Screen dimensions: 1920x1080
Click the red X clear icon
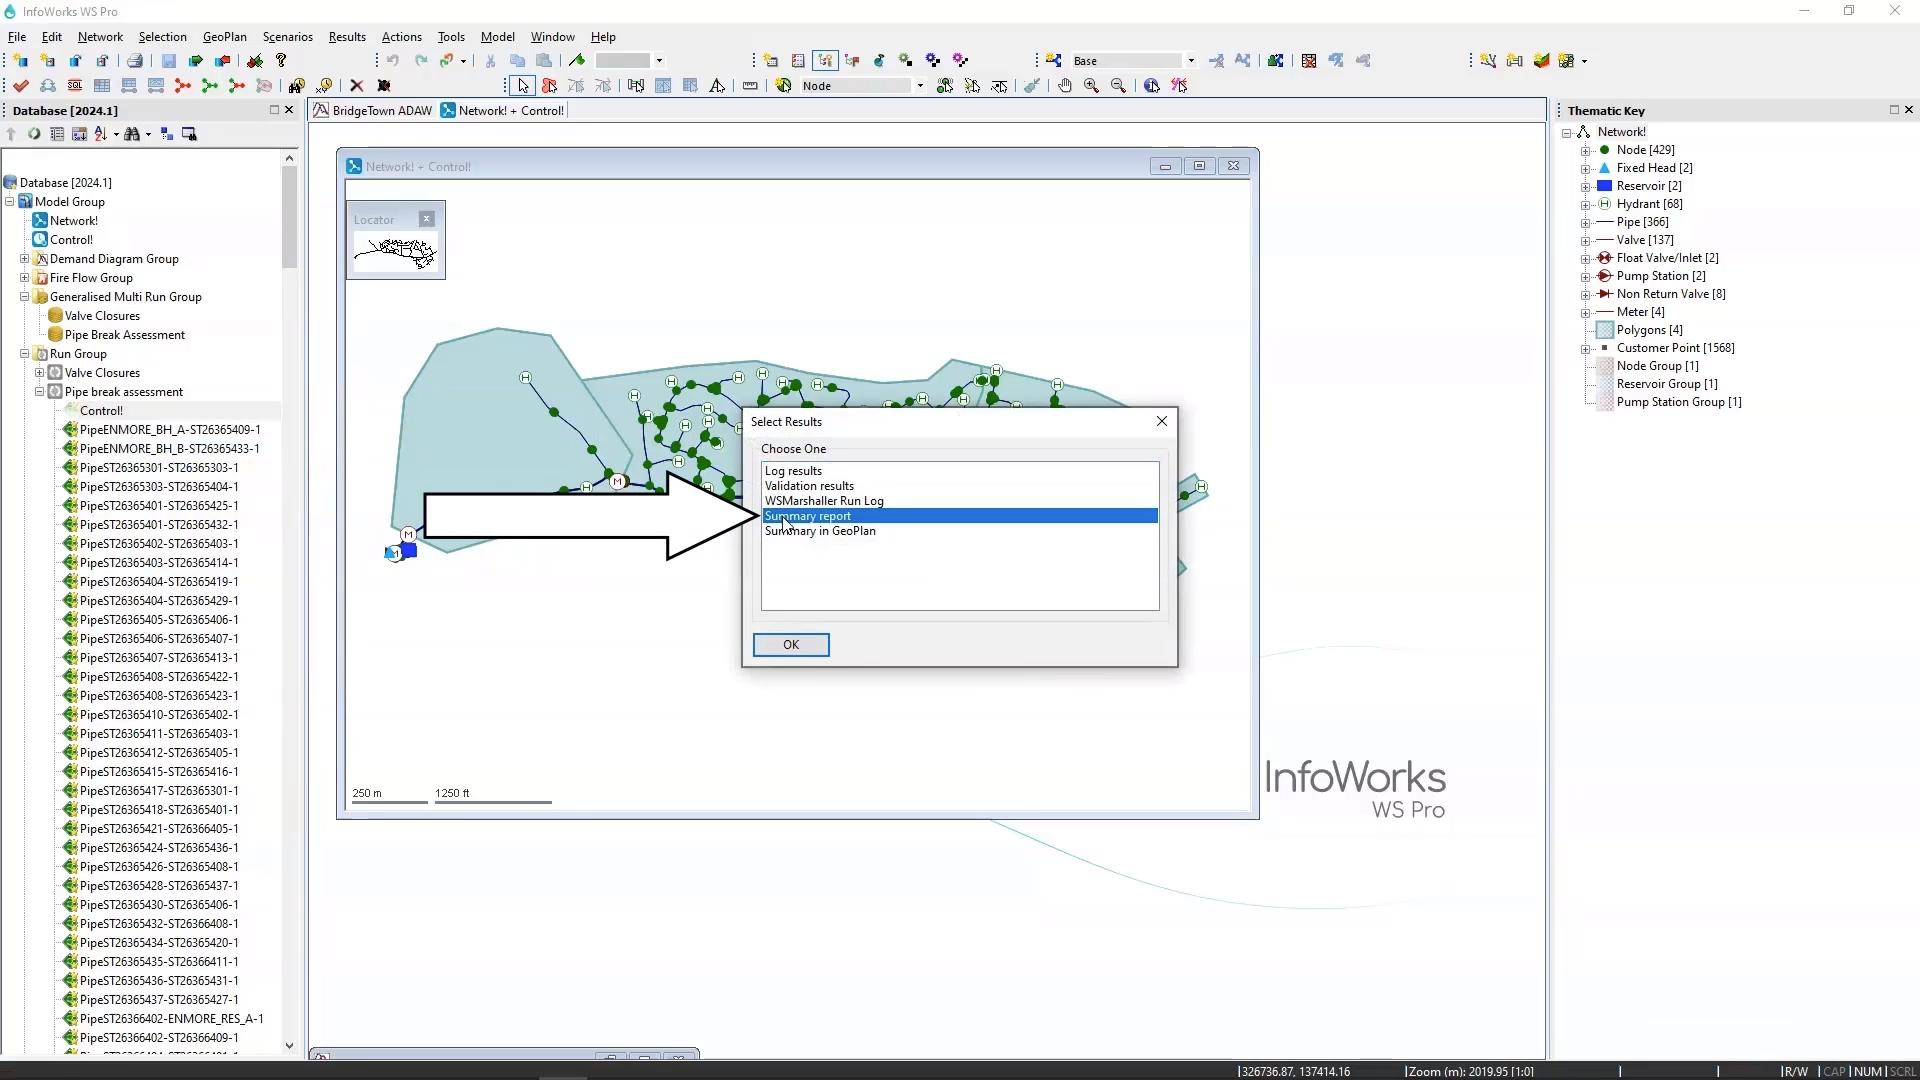(356, 86)
